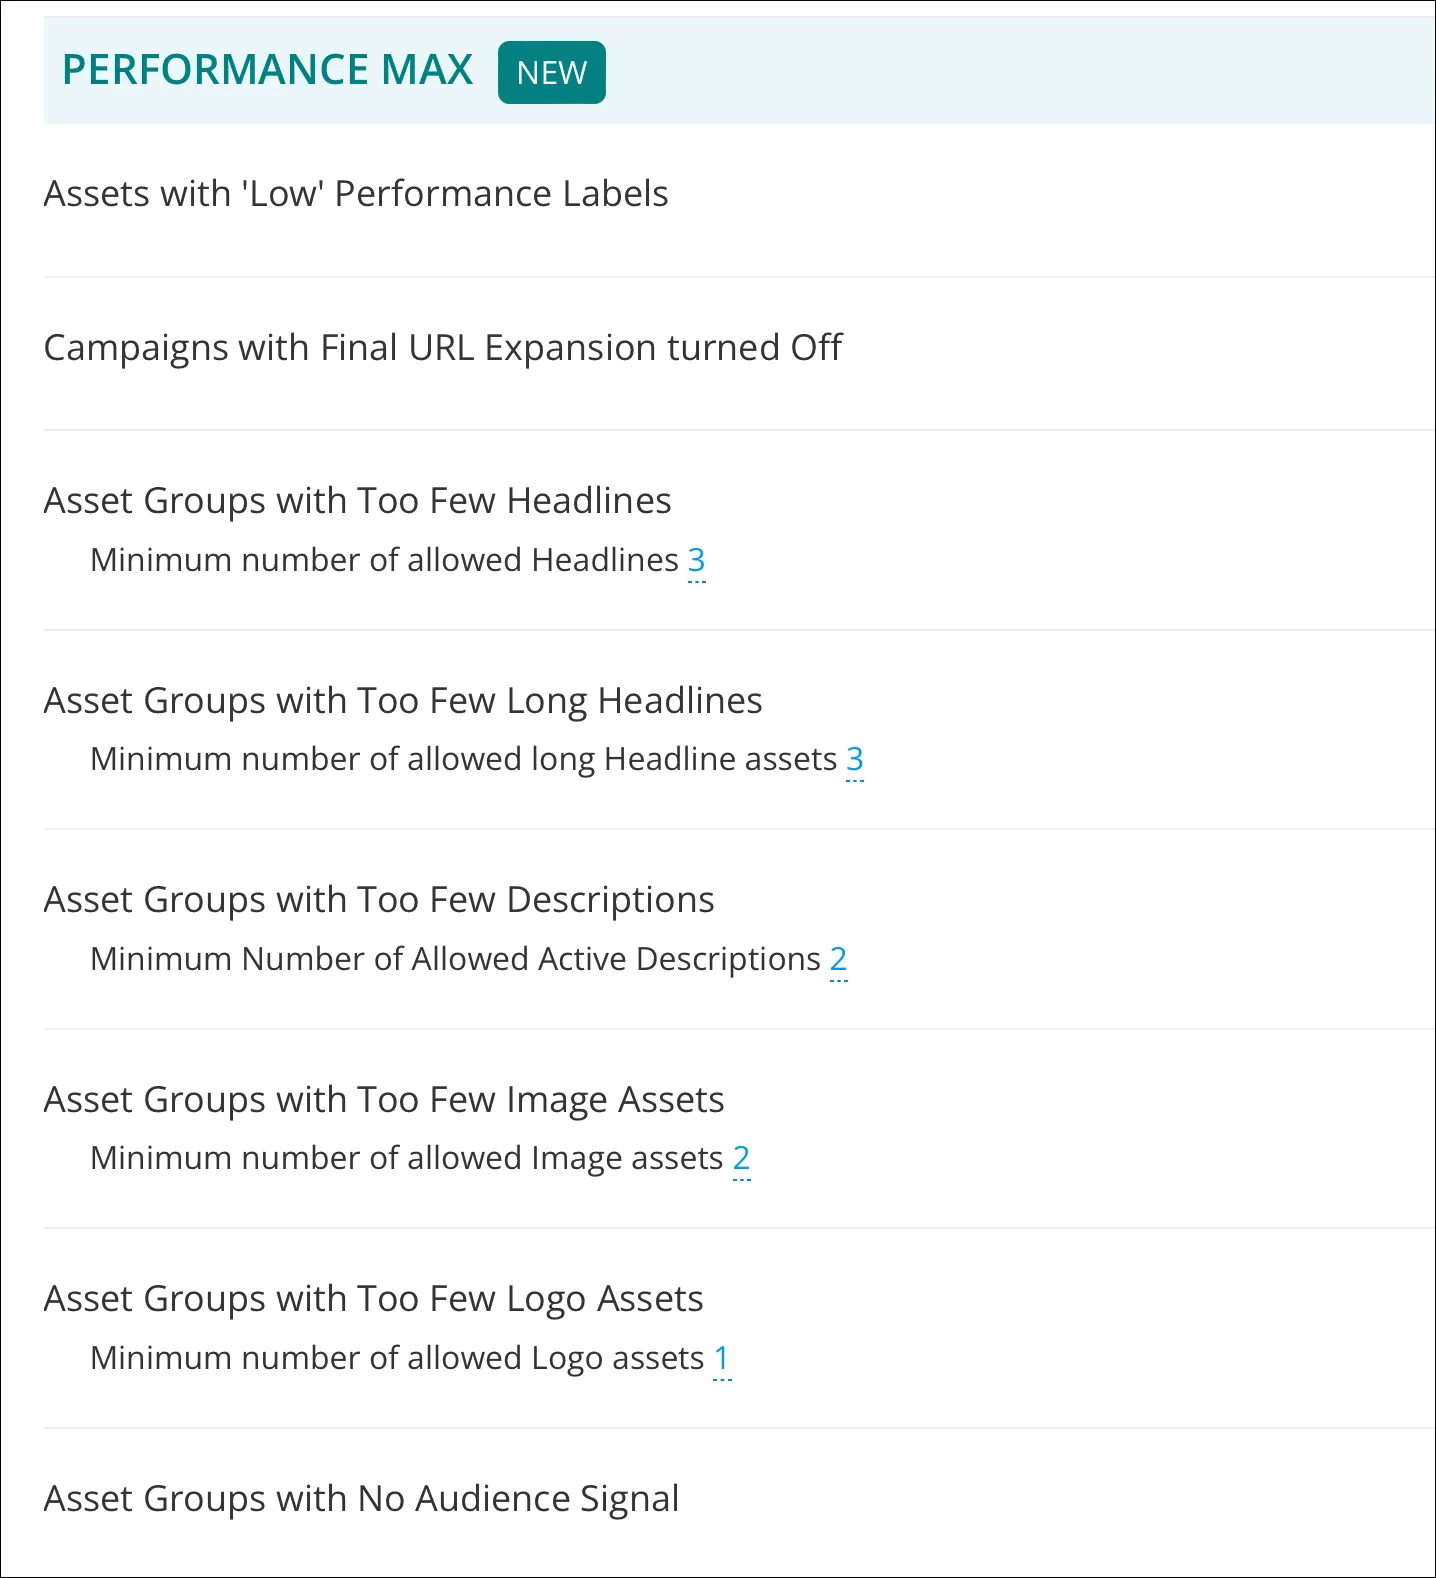Click the NEW badge beside Performance Max

pyautogui.click(x=551, y=73)
